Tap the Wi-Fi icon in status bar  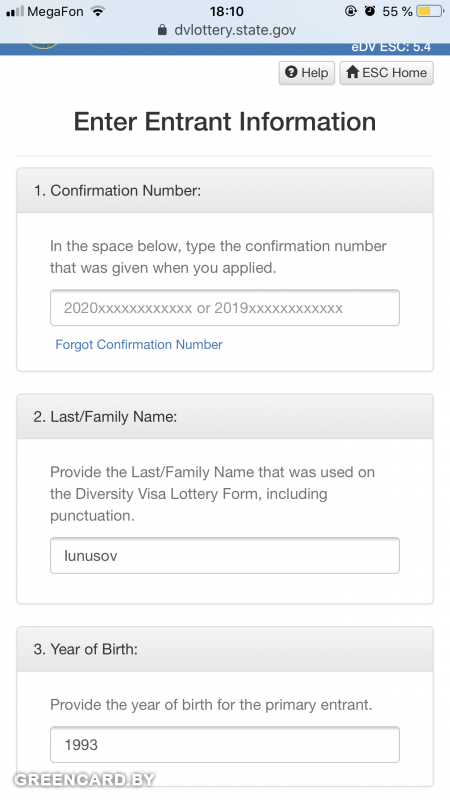click(98, 11)
